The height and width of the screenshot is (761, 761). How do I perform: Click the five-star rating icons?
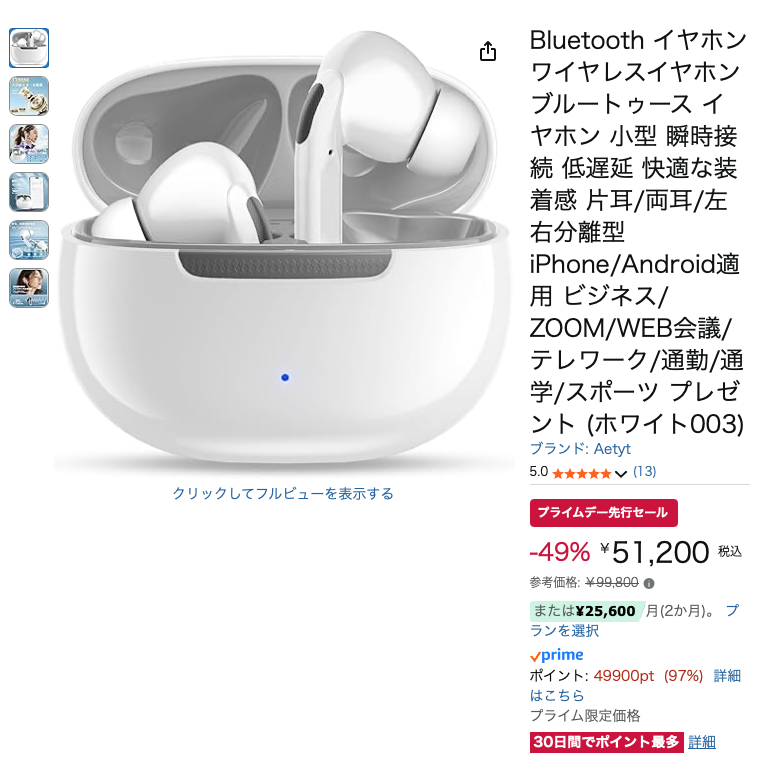point(581,474)
